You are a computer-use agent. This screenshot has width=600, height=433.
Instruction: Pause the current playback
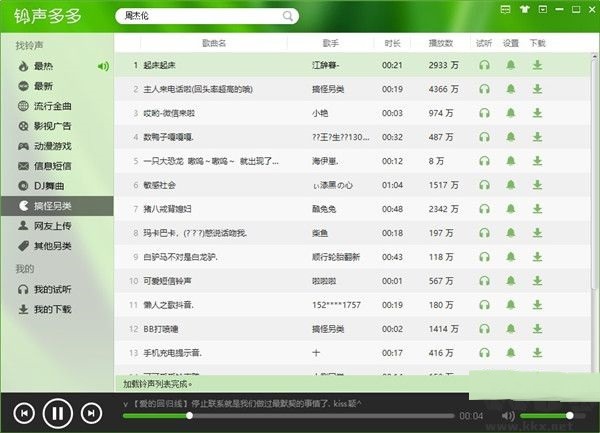(57, 413)
